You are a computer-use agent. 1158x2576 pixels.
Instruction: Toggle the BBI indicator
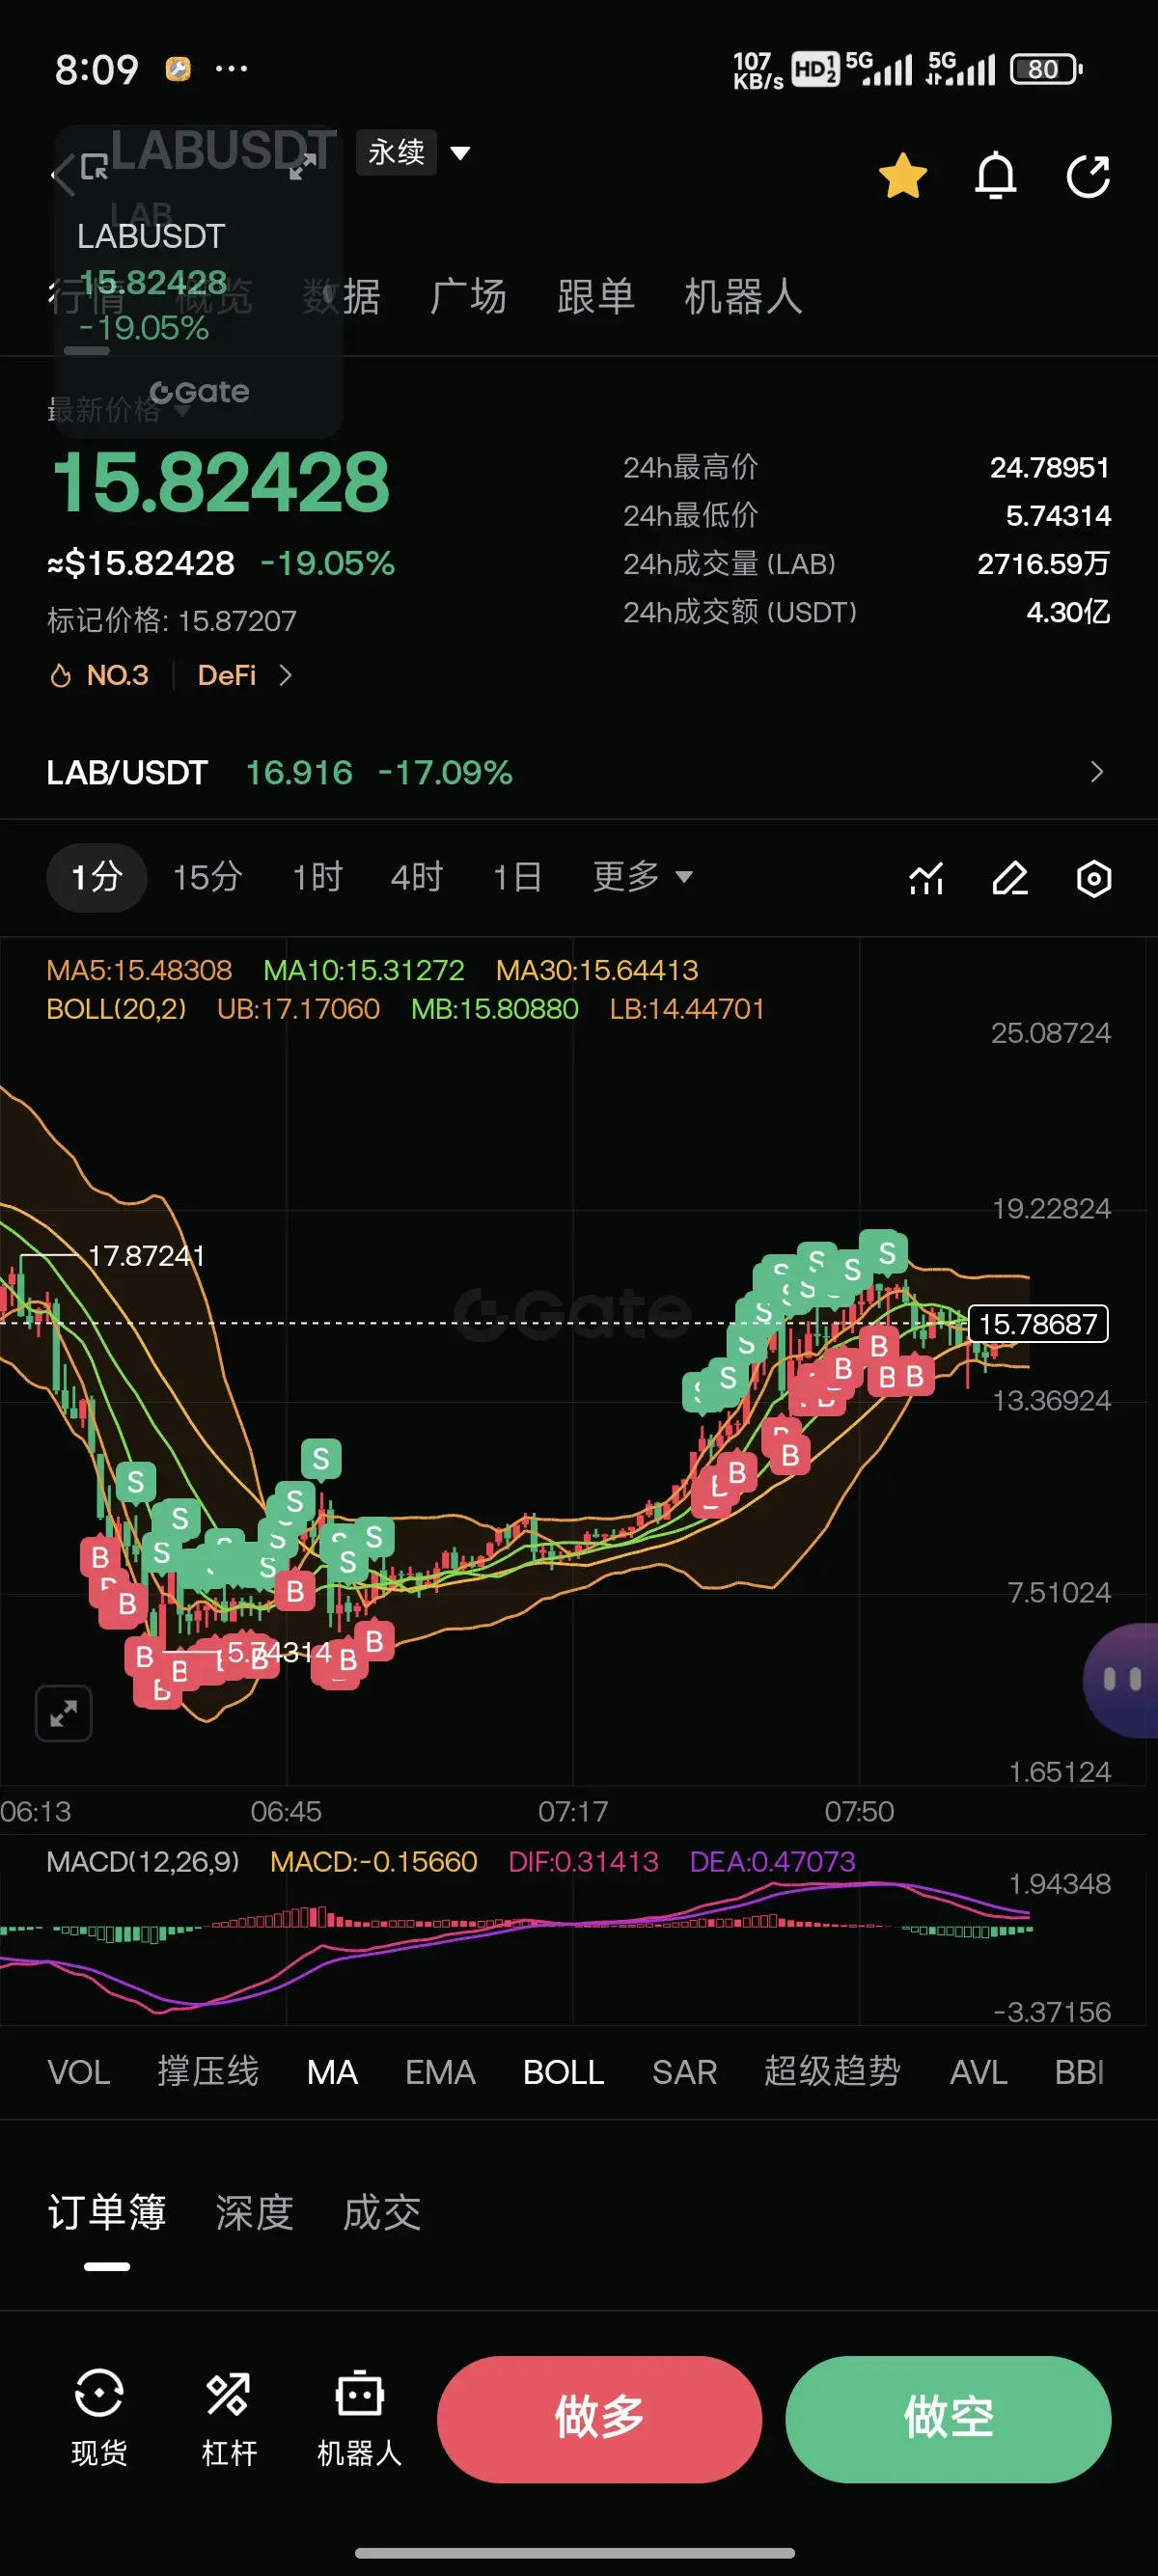pos(1079,2072)
